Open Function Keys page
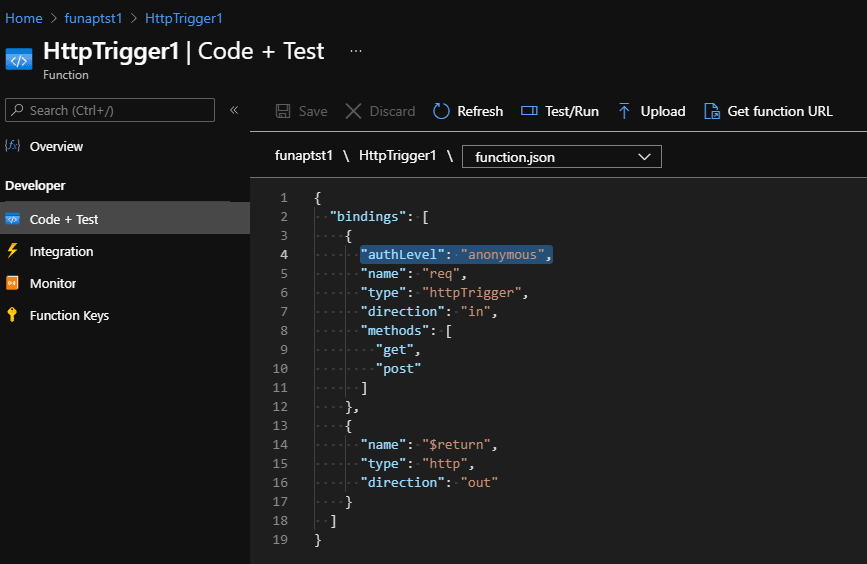867x564 pixels. click(69, 316)
